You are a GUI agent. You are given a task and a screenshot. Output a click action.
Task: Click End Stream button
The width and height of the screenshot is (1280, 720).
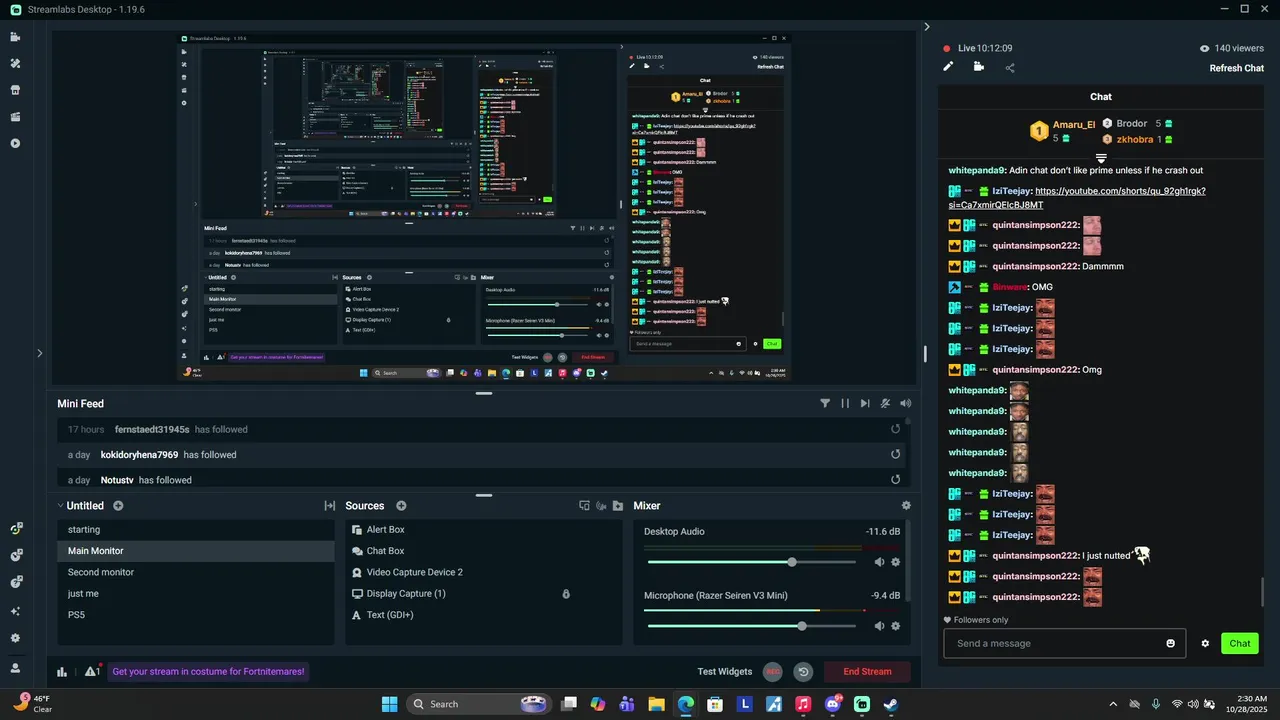tap(867, 672)
